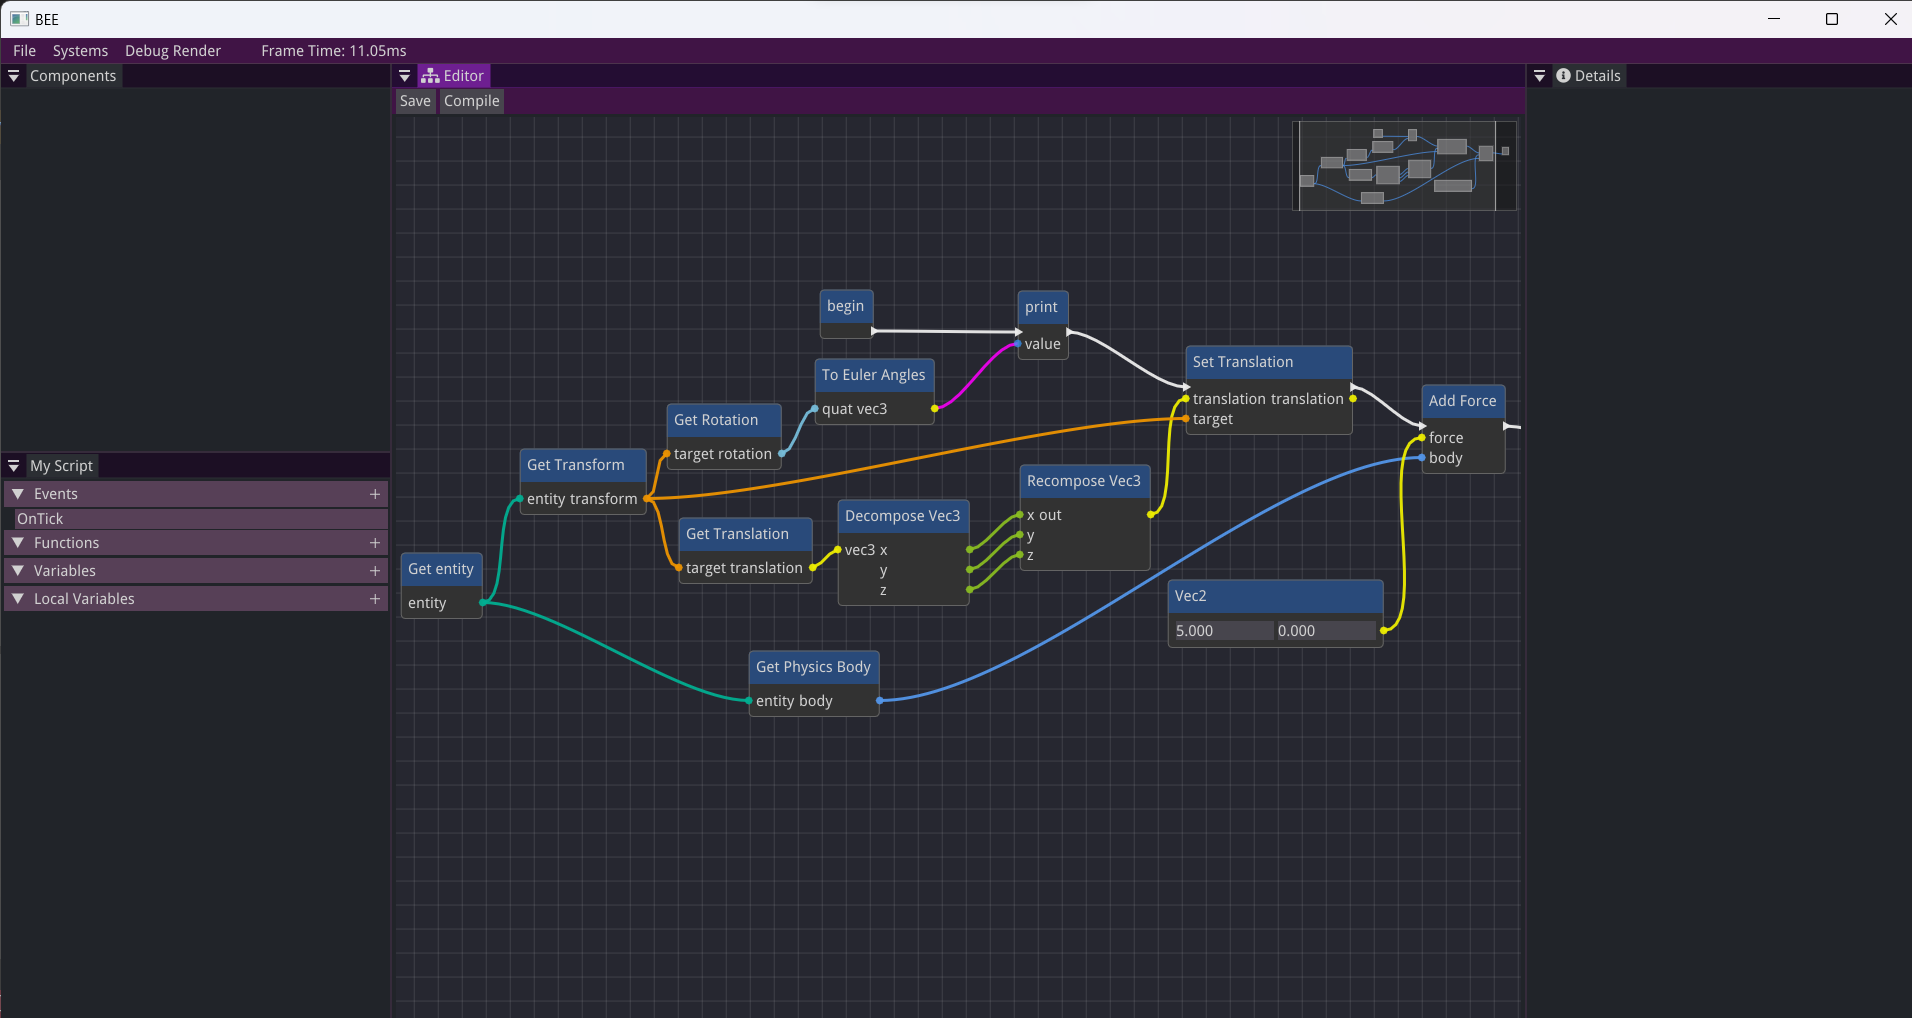Click the Editor tab hierarchy icon

pos(430,76)
